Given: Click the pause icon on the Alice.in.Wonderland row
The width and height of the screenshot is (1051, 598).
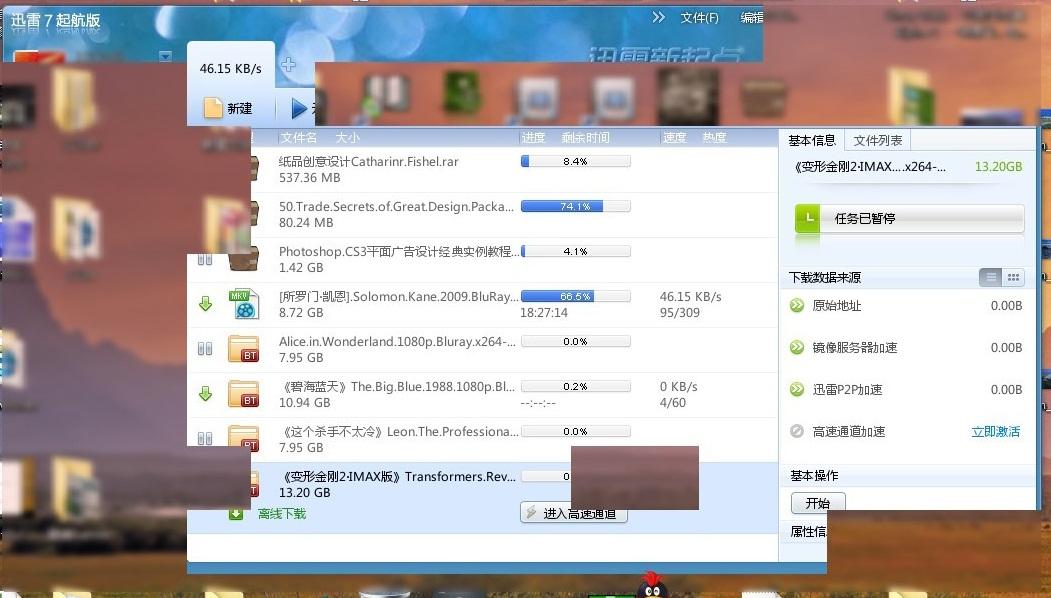Looking at the screenshot, I should [x=205, y=349].
